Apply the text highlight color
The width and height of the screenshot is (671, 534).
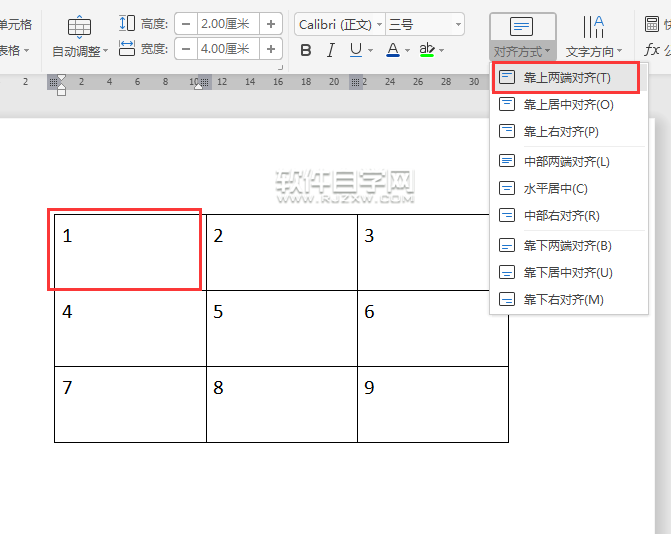[x=427, y=50]
